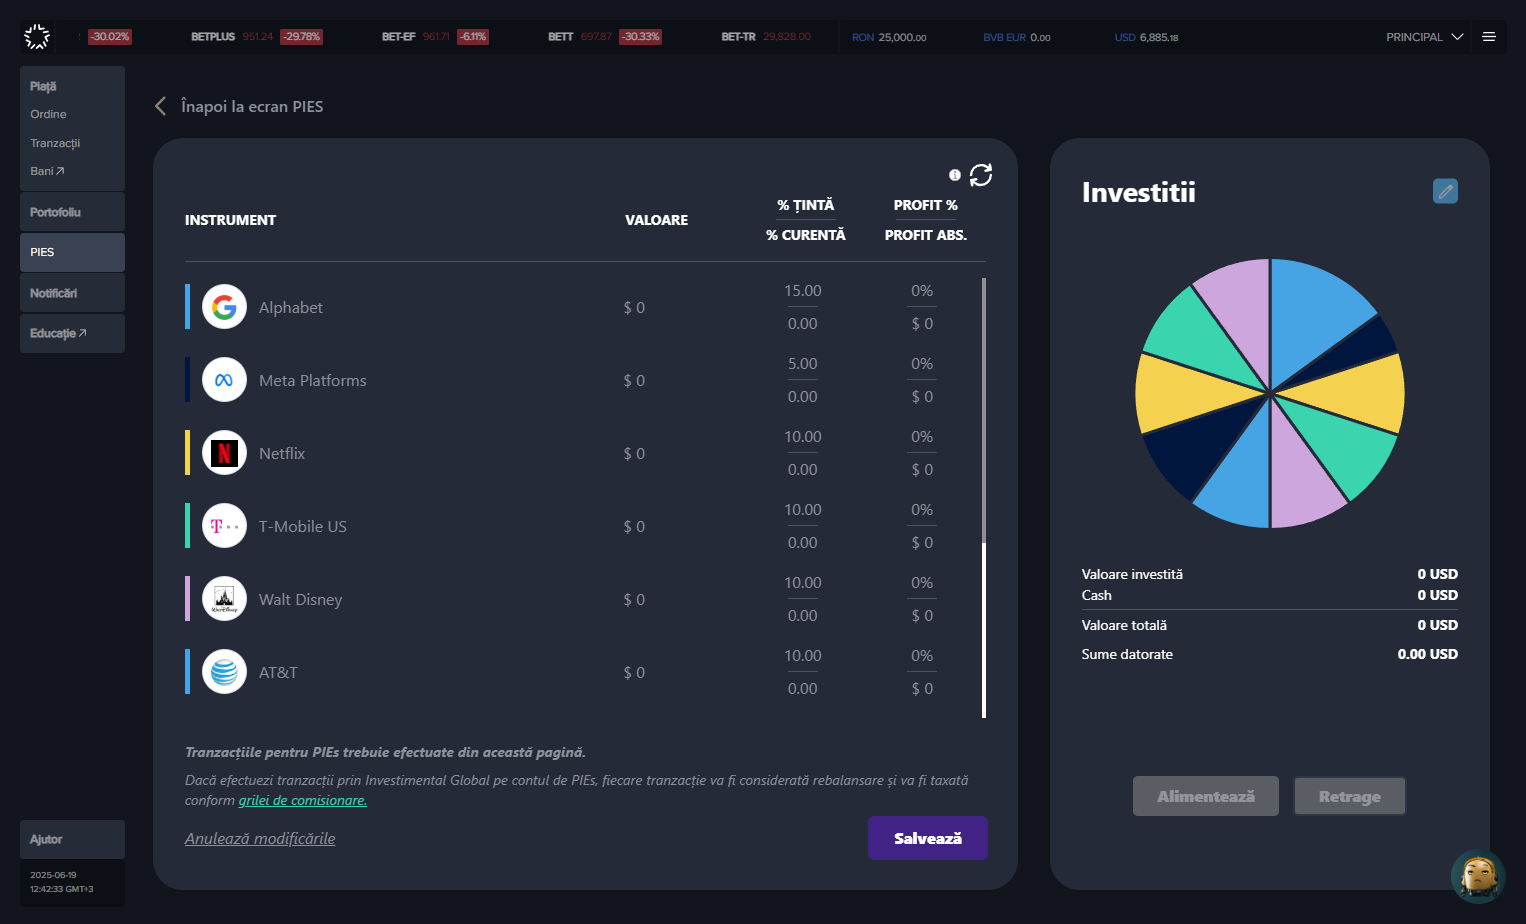The height and width of the screenshot is (924, 1526).
Task: Click the T-Mobile US logo
Action: (224, 526)
